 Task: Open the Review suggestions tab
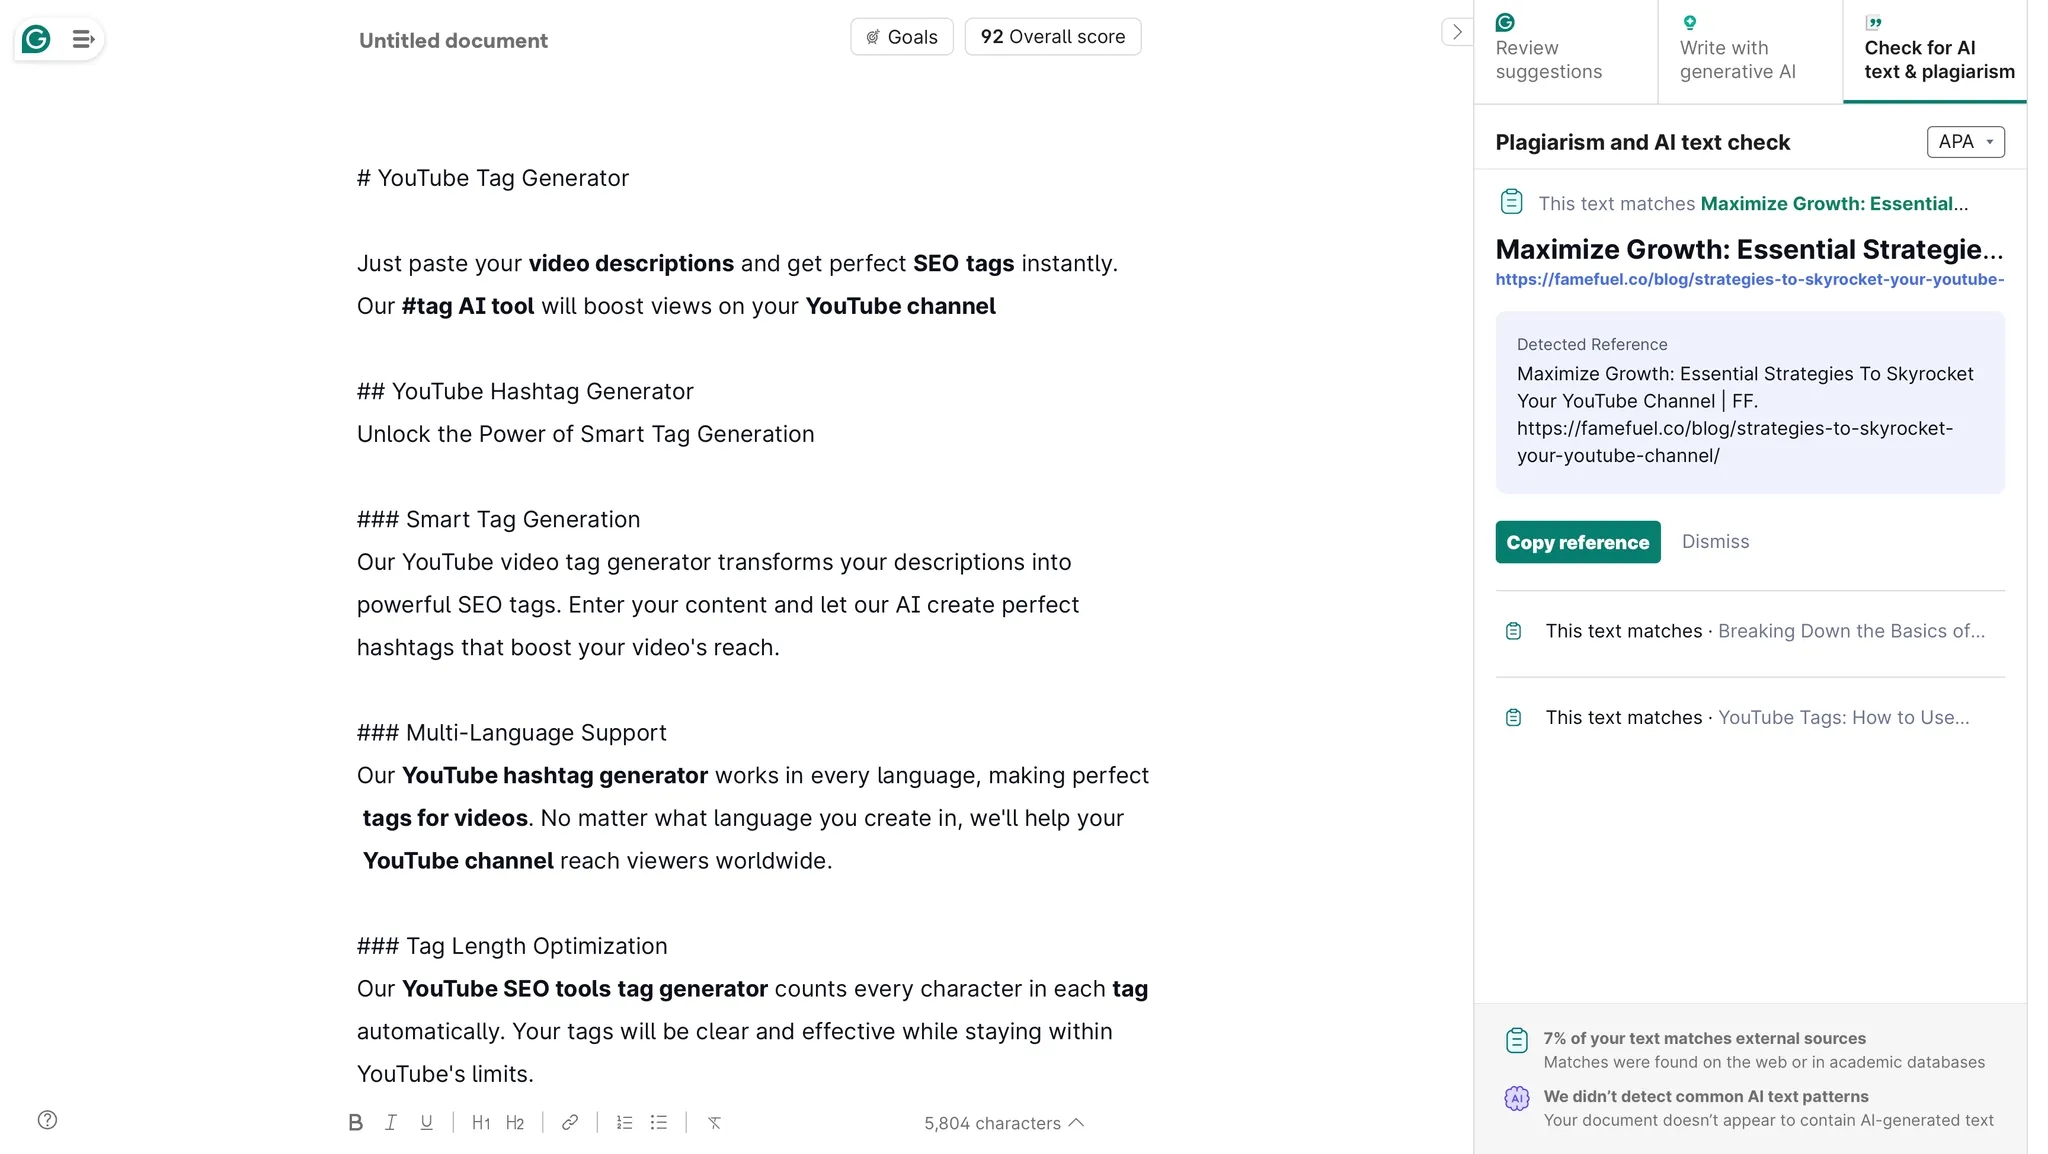pyautogui.click(x=1565, y=51)
